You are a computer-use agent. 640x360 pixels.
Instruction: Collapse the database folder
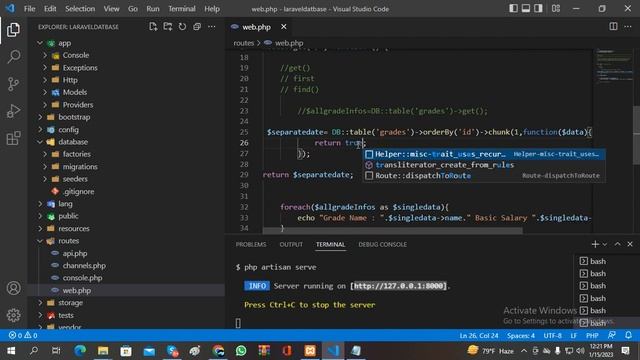[x=127, y=142]
